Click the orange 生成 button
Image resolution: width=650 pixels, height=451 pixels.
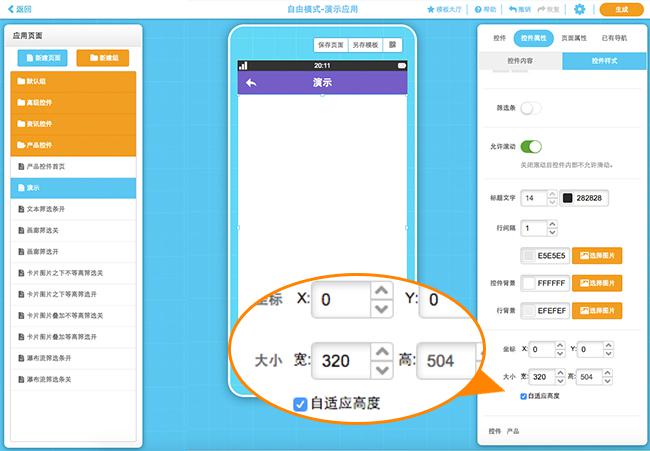pos(621,9)
